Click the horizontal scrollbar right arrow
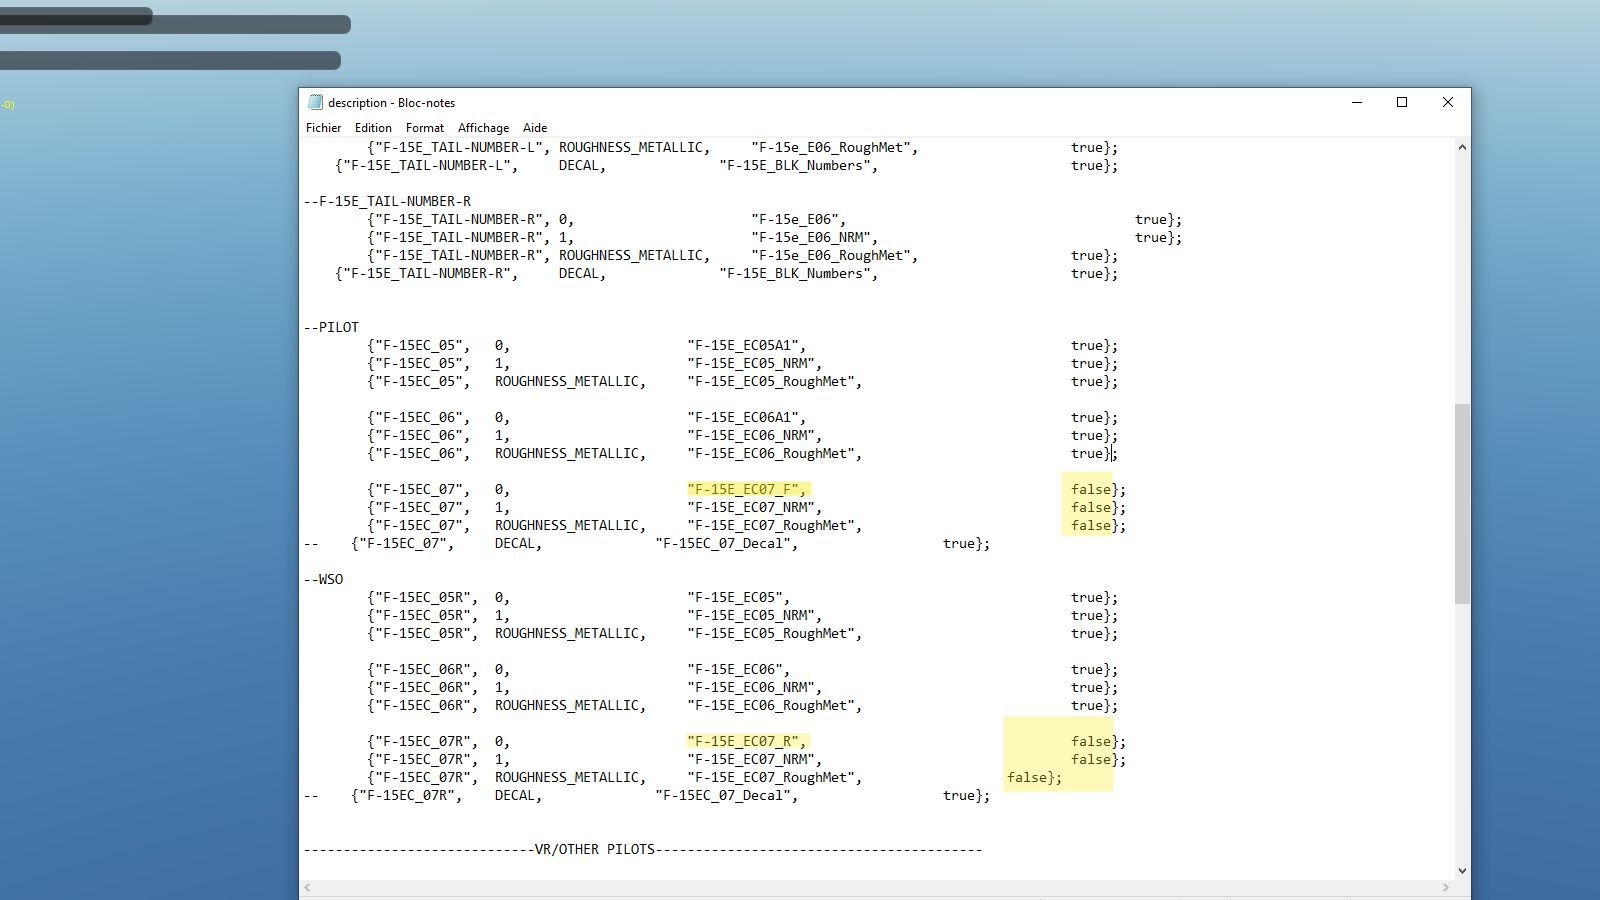 (1445, 887)
